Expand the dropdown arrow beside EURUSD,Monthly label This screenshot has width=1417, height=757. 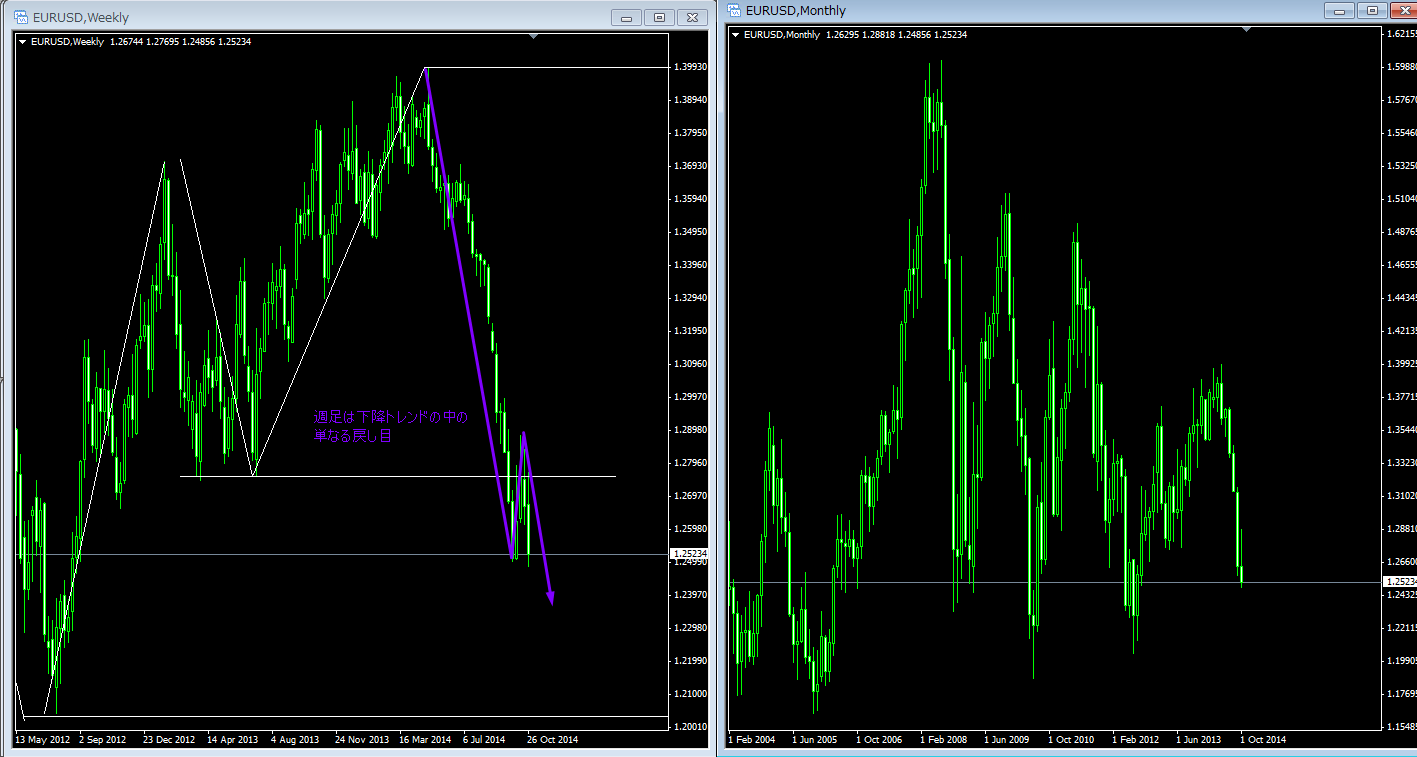(x=735, y=35)
